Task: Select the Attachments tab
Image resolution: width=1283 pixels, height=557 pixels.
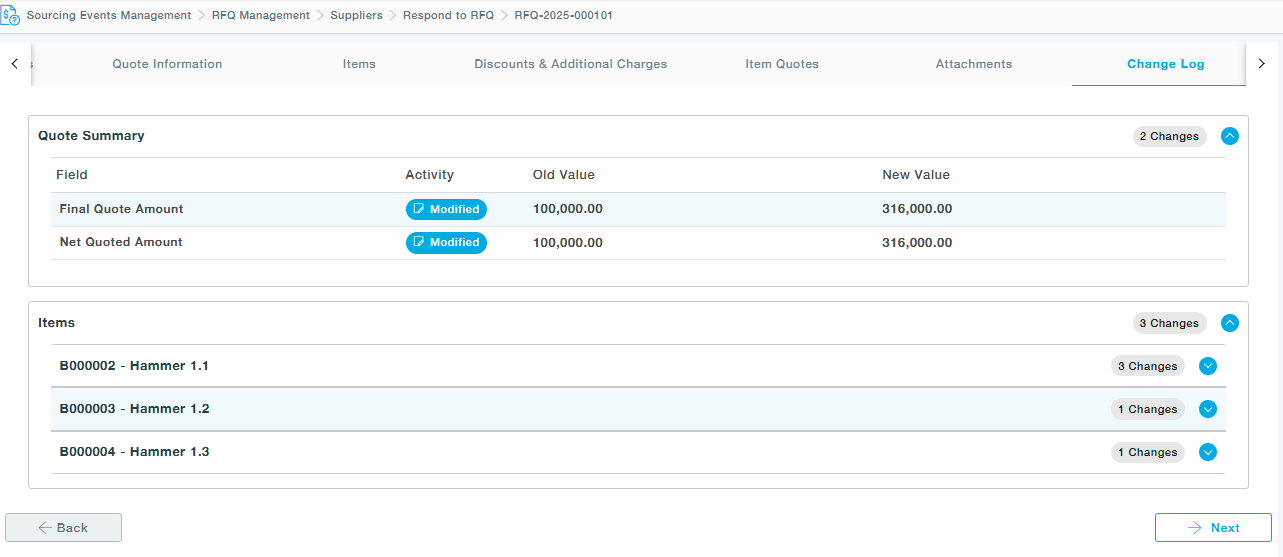Action: click(x=973, y=64)
